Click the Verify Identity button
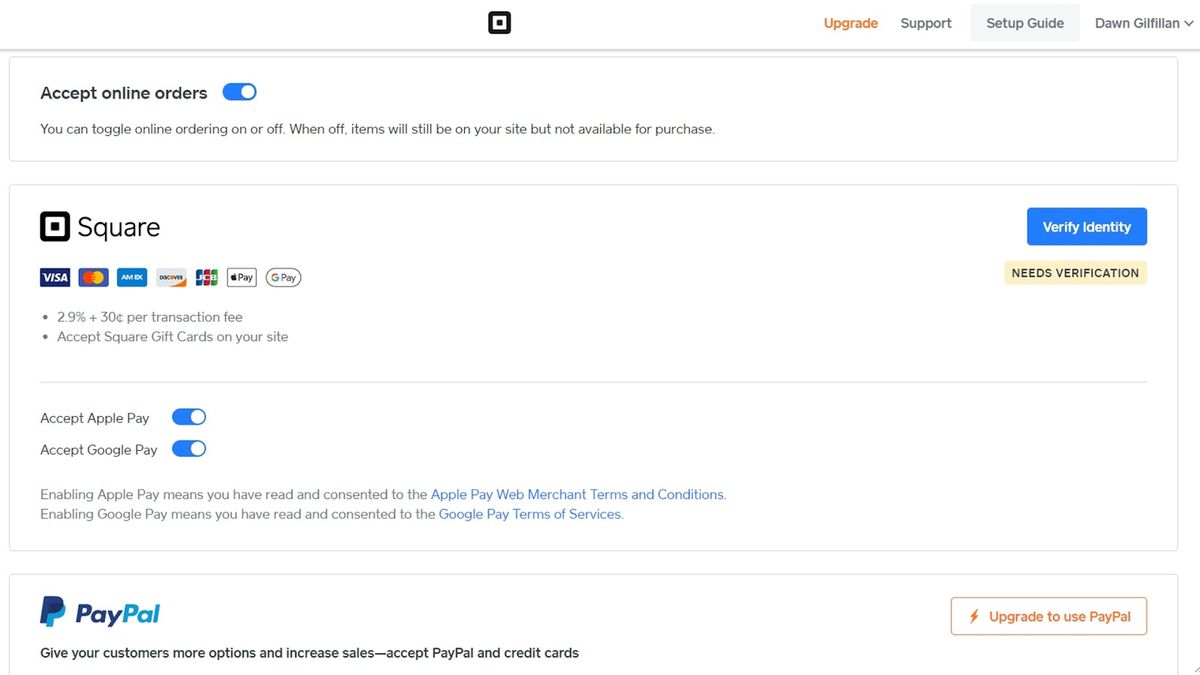1200x675 pixels. (1086, 226)
